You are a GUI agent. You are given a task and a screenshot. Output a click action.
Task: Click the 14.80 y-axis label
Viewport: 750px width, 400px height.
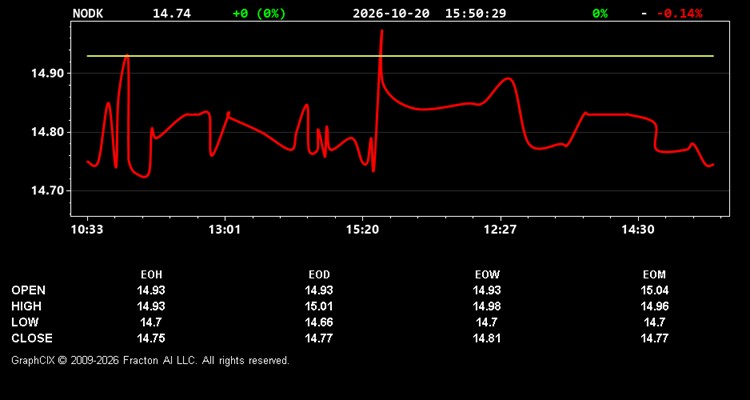pos(47,132)
